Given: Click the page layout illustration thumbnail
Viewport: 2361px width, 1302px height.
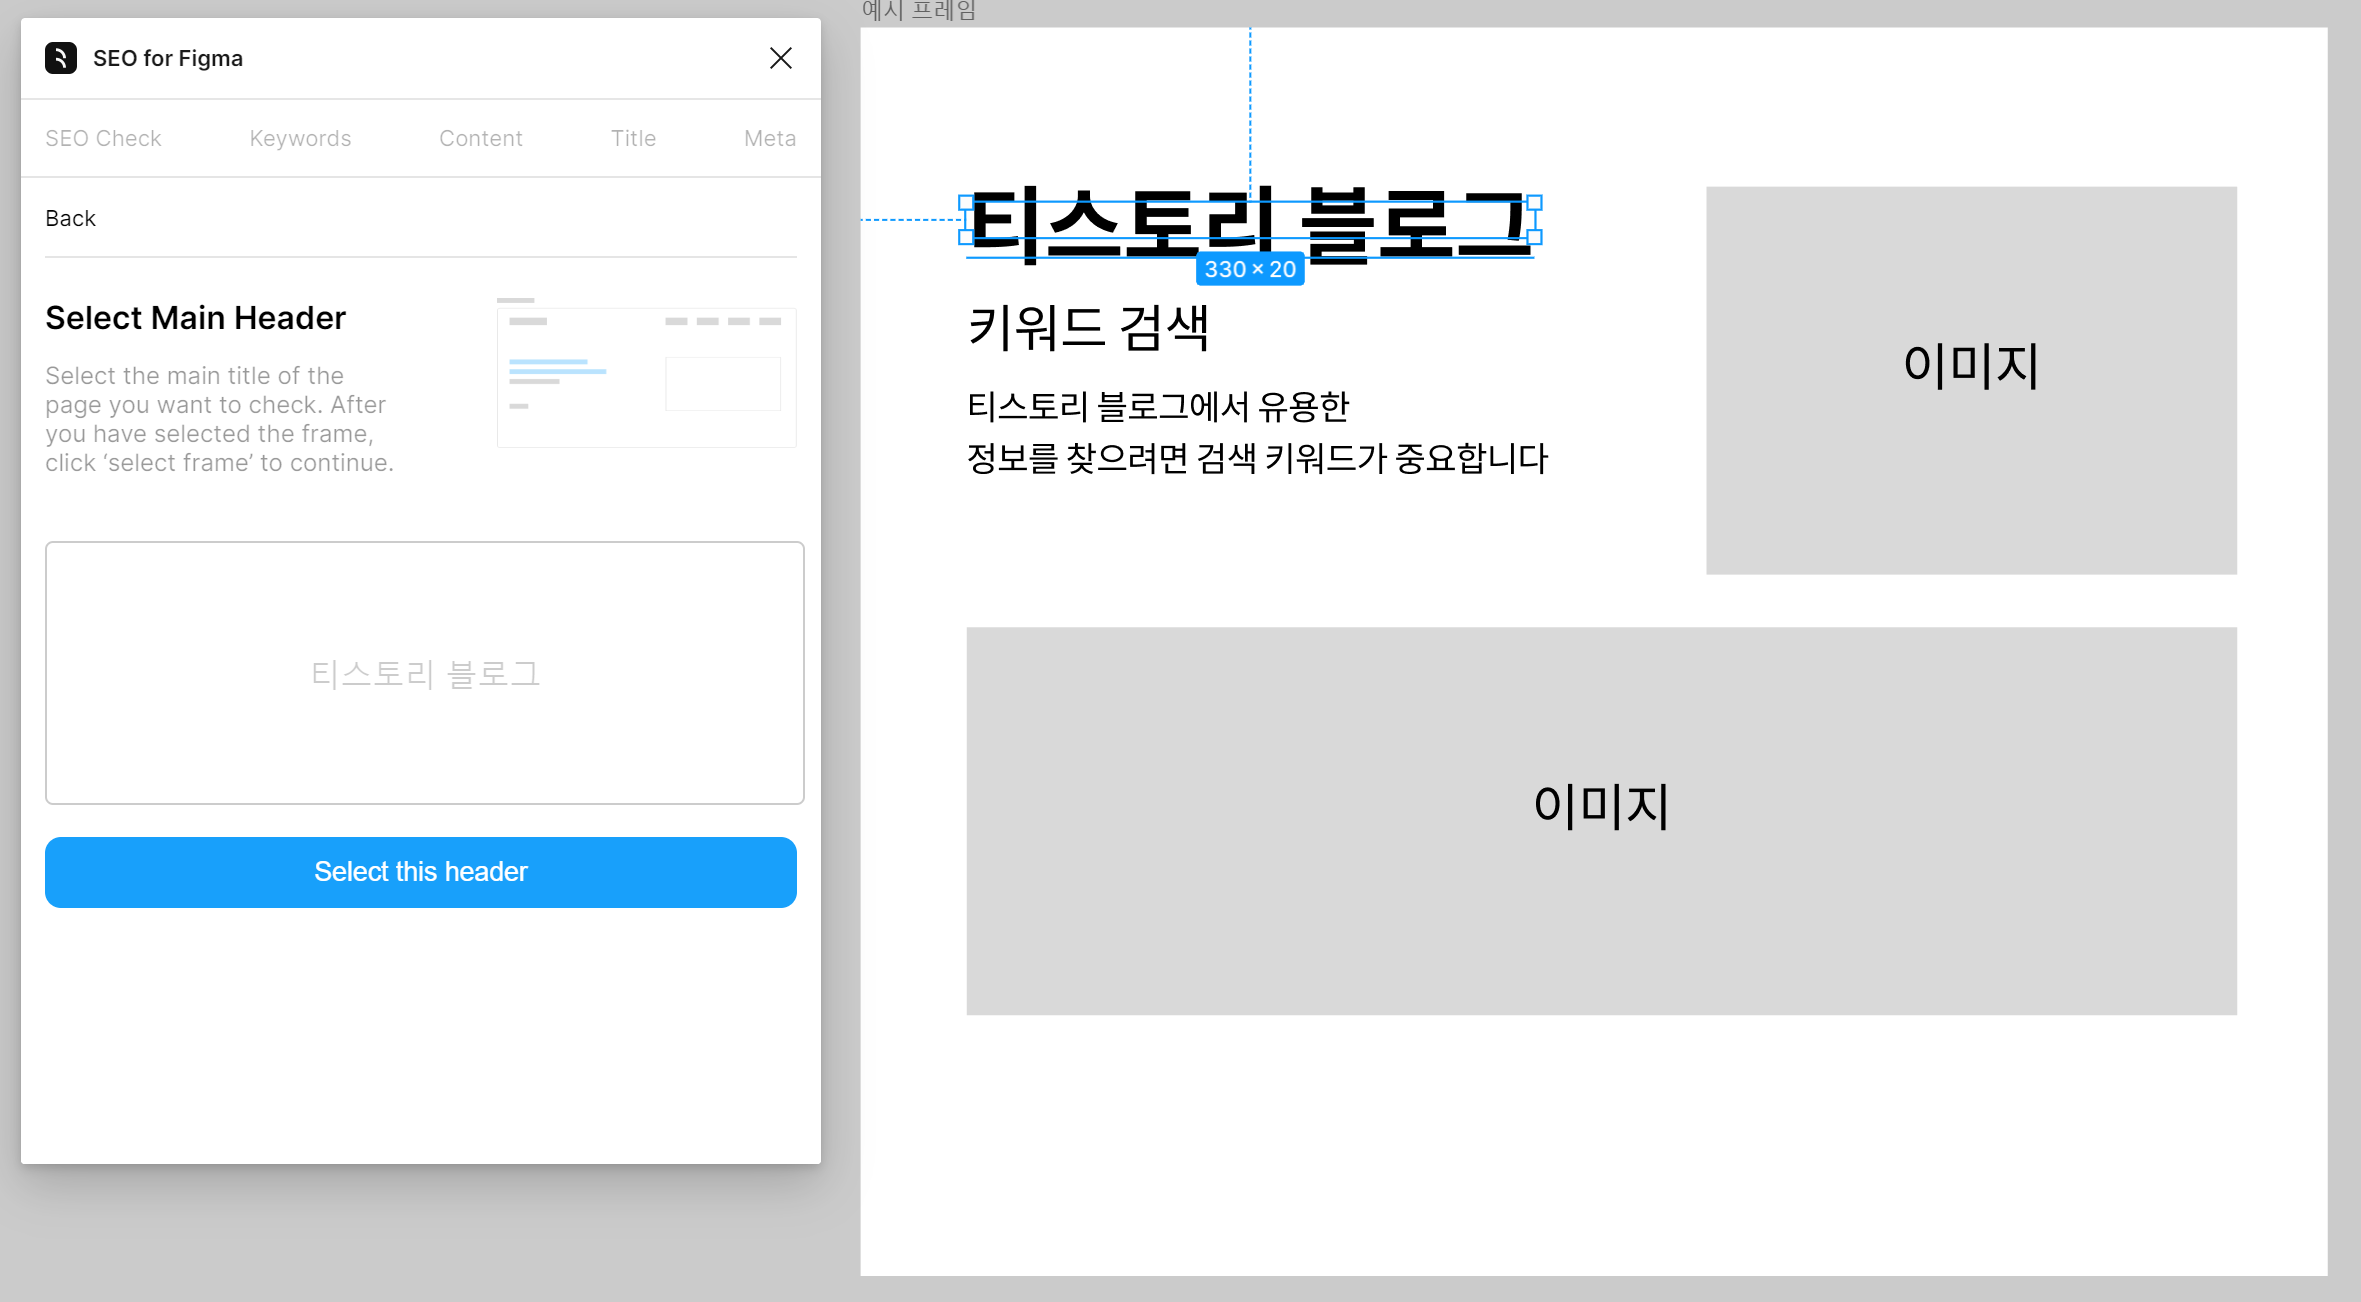Looking at the screenshot, I should [x=646, y=374].
